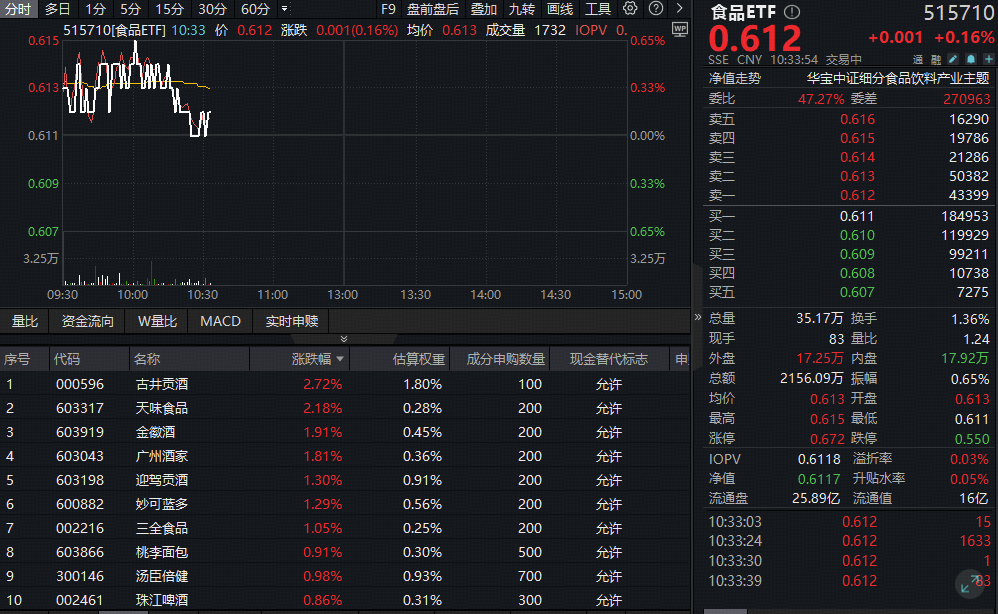This screenshot has width=998, height=614.
Task: Click the F9 button
Action: click(x=389, y=9)
